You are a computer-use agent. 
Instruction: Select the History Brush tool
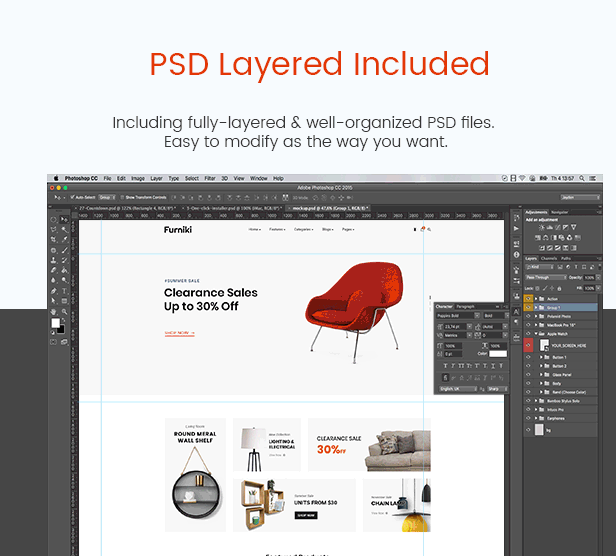[x=64, y=260]
